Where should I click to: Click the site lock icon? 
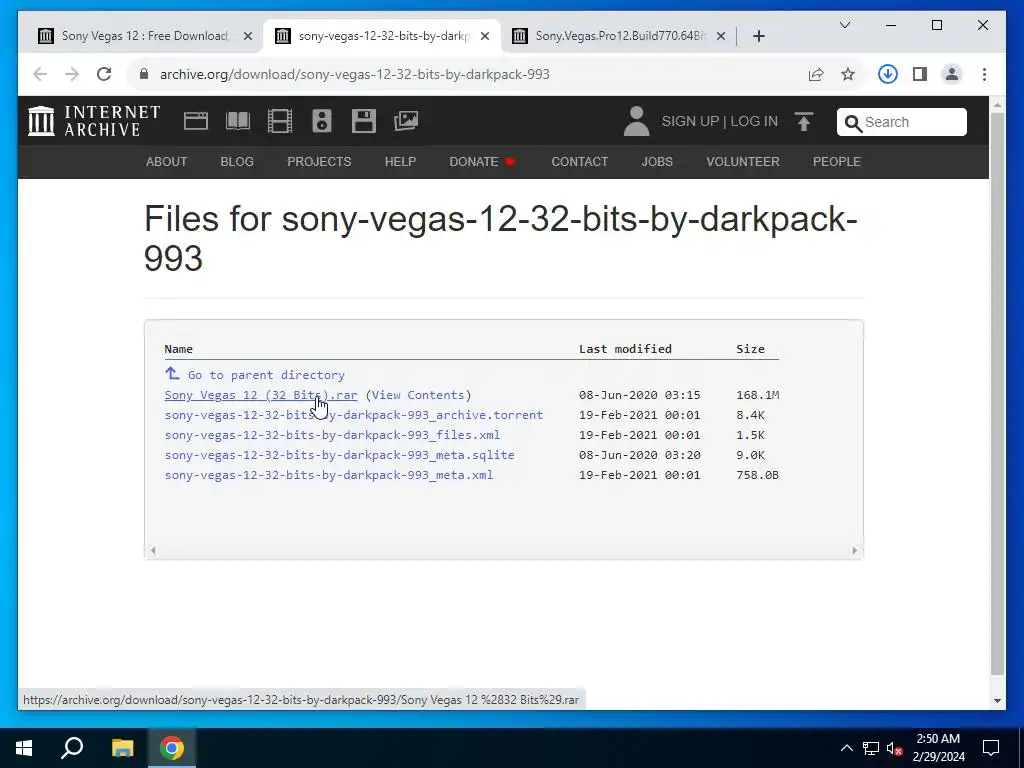(144, 74)
